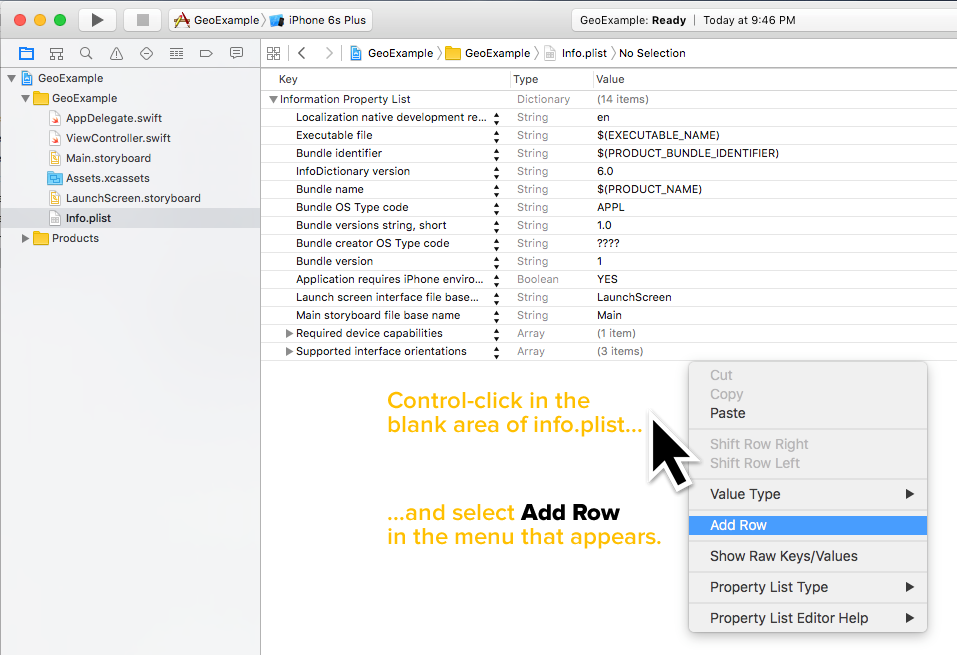The image size is (957, 655).
Task: Open the Issue navigator warning icon
Action: pos(116,54)
